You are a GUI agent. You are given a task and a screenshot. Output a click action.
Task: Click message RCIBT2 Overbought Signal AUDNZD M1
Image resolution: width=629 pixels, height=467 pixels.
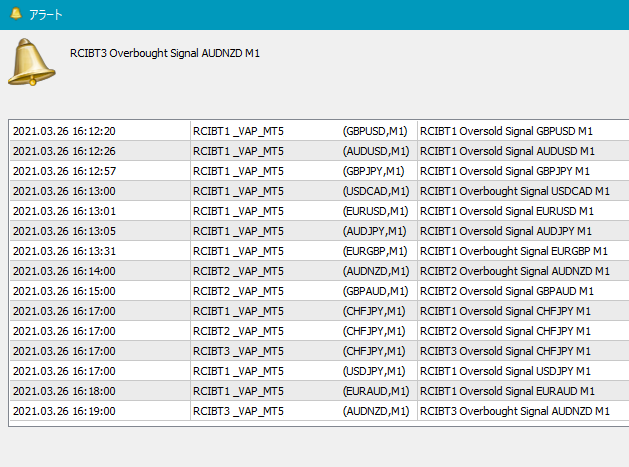pos(515,272)
